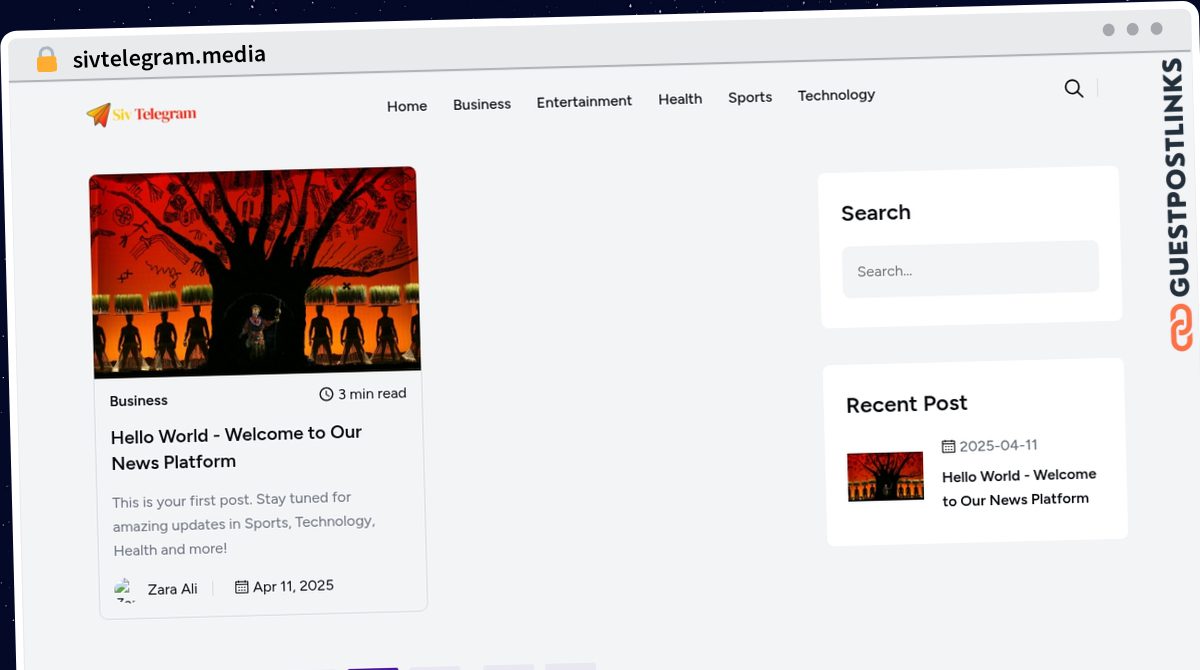Navigate to the Sports section
The width and height of the screenshot is (1200, 670).
coord(750,97)
